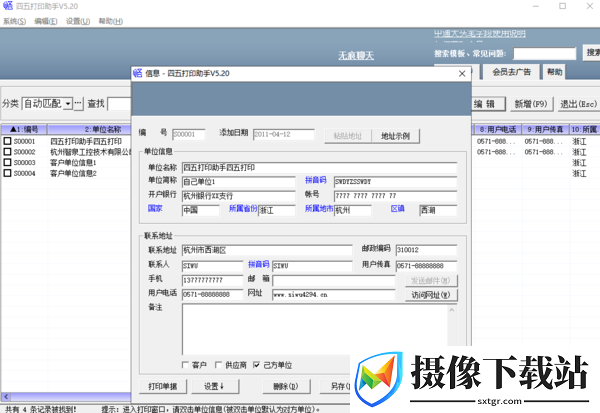
Task: Check the box for row S00001
Action: [x=7, y=141]
